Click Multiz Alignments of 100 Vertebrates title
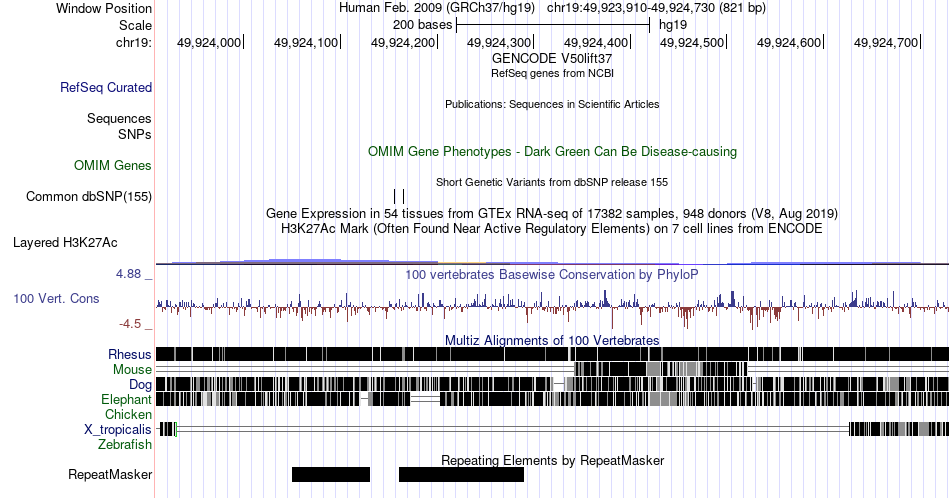 pos(552,340)
